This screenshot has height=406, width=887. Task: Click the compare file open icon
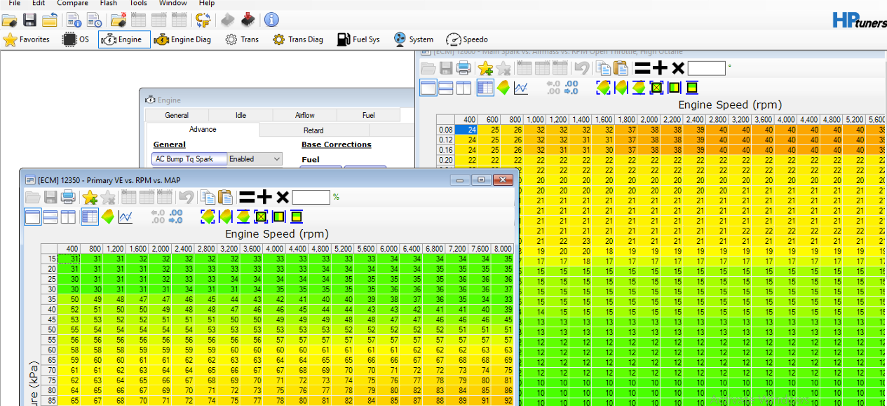click(118, 21)
